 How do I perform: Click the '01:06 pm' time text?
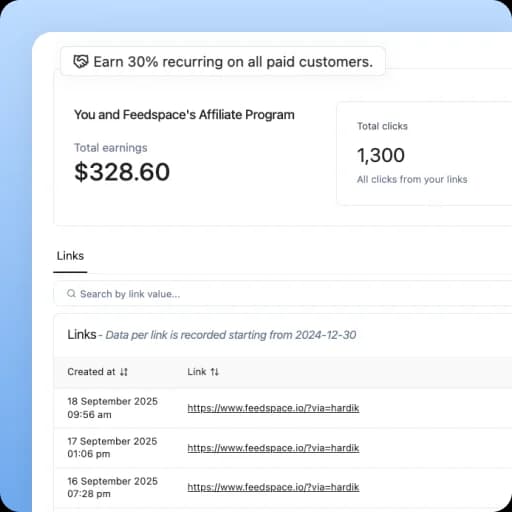pos(89,454)
